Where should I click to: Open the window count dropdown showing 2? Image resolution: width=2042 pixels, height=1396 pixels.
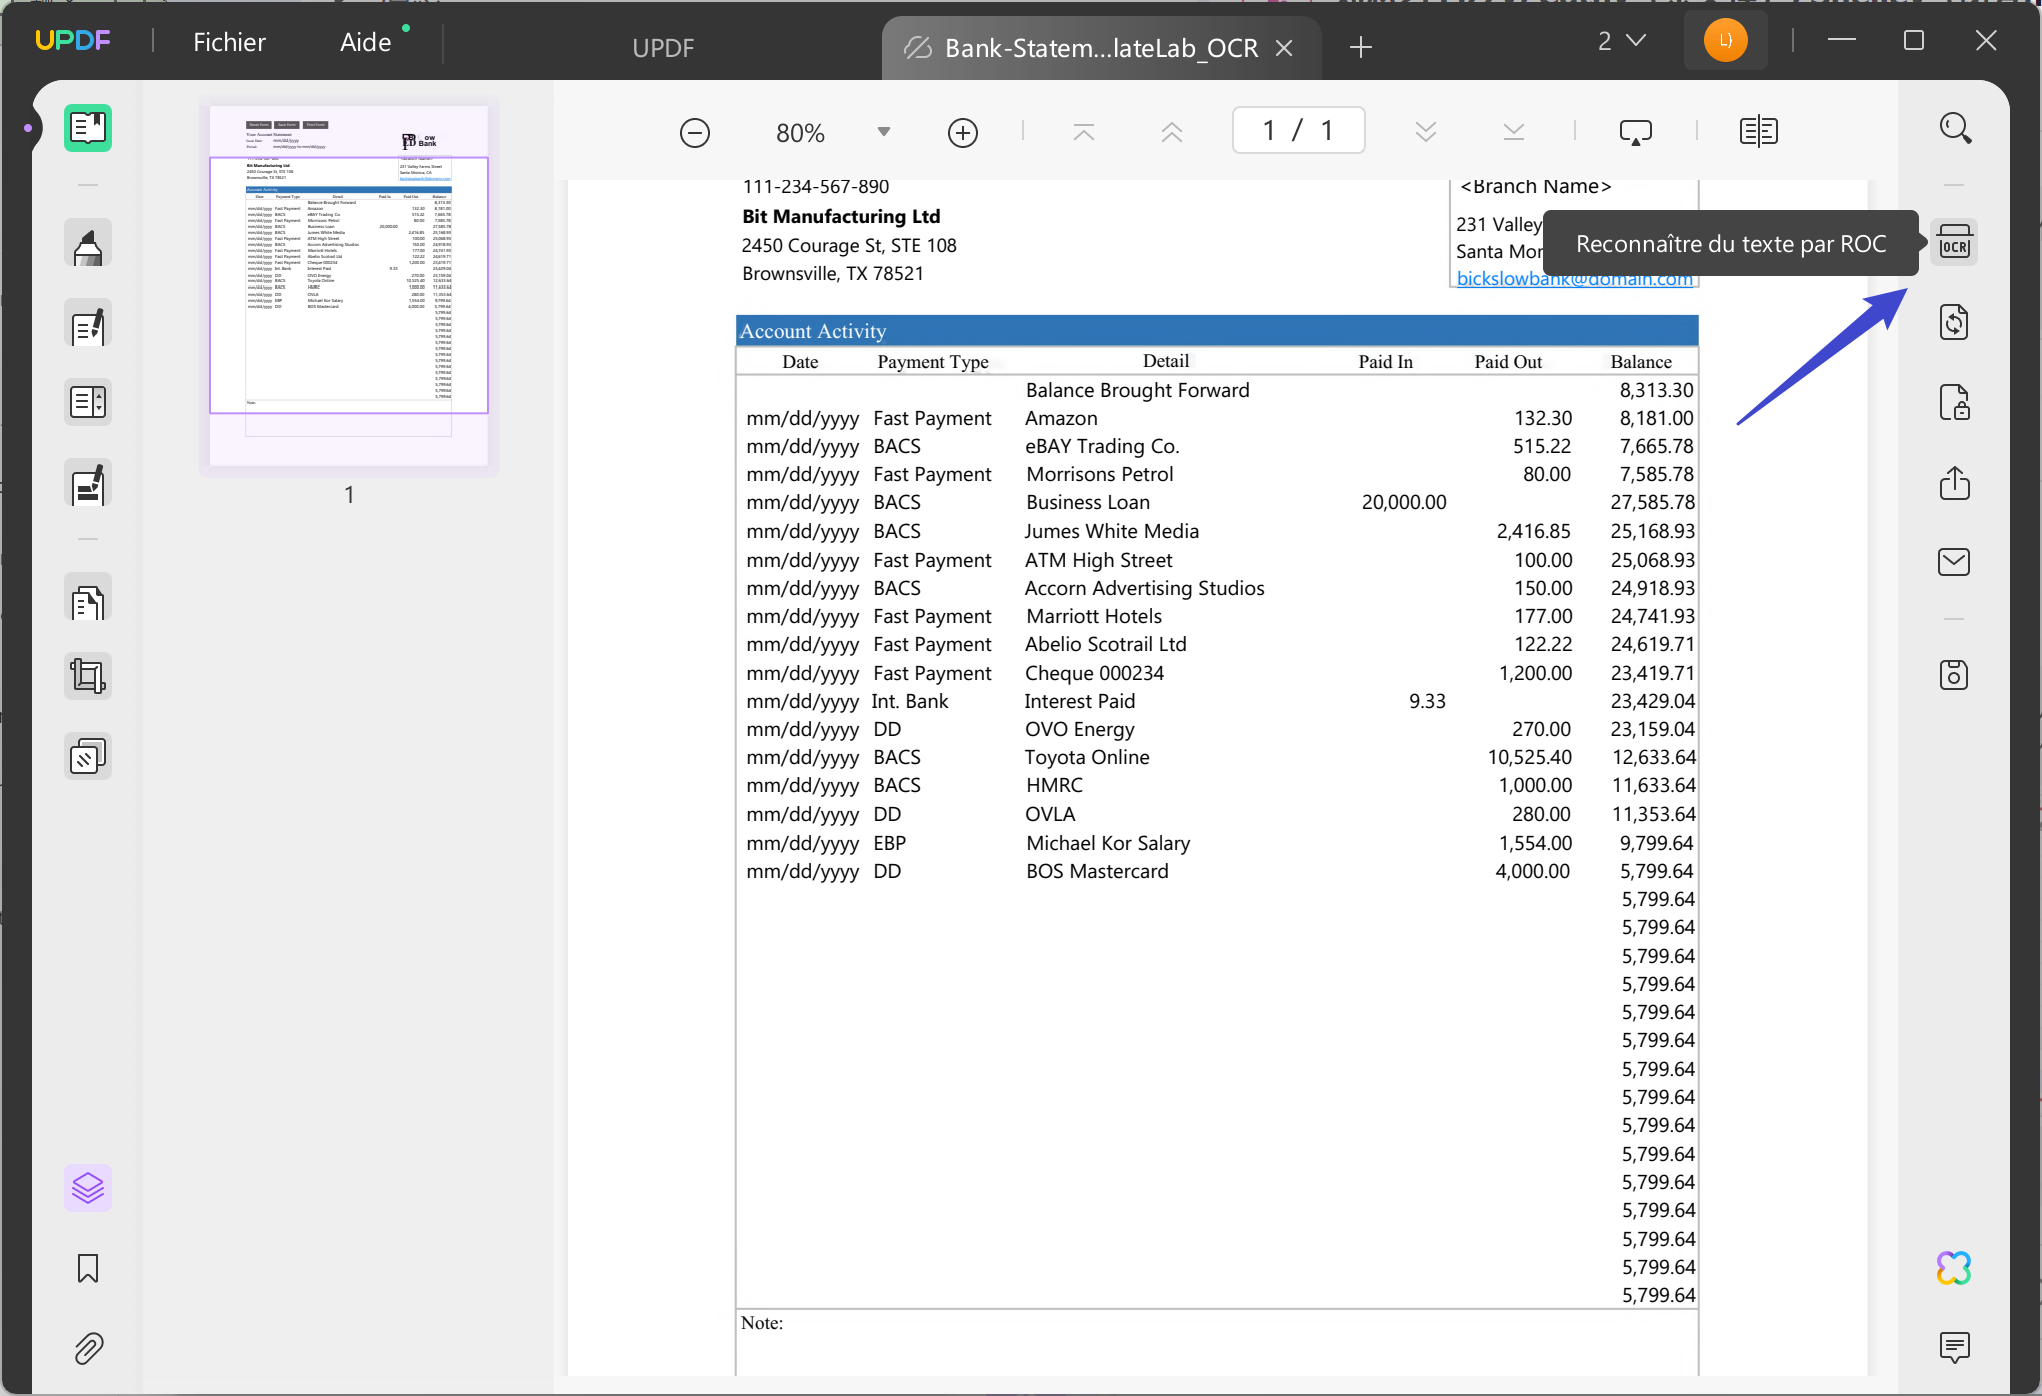click(1621, 41)
